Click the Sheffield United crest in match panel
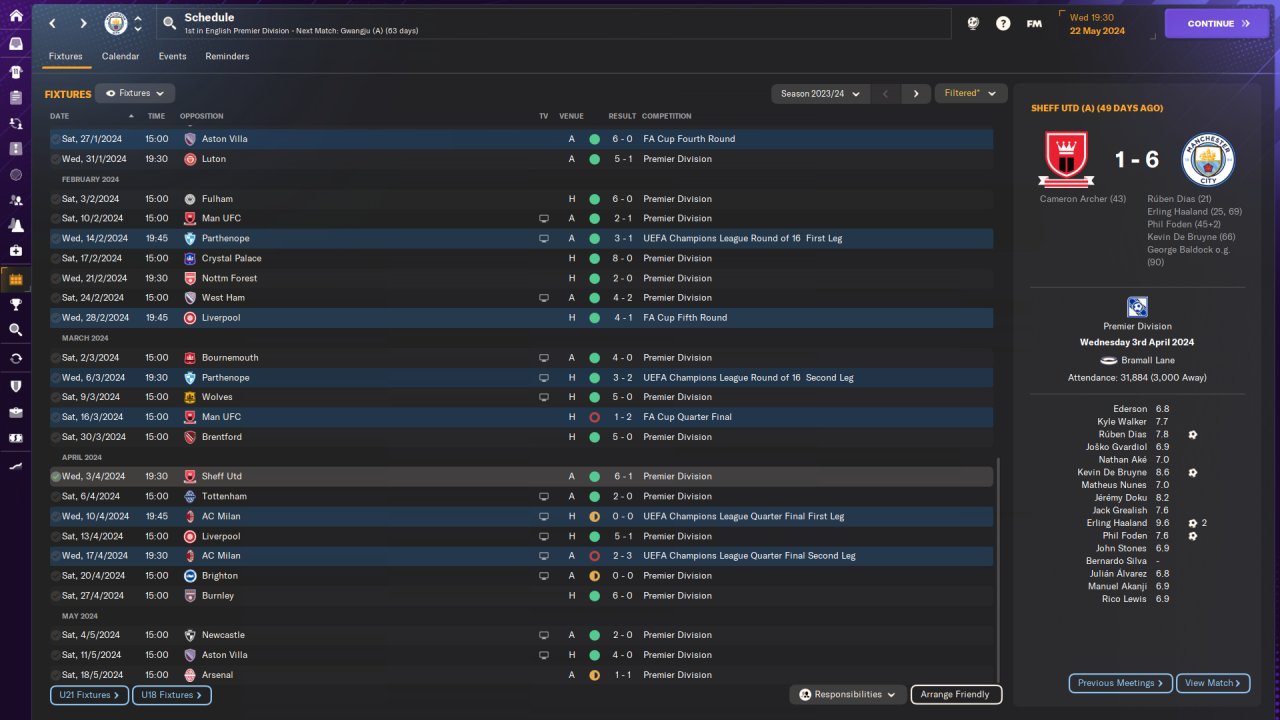This screenshot has height=720, width=1280. tap(1065, 160)
